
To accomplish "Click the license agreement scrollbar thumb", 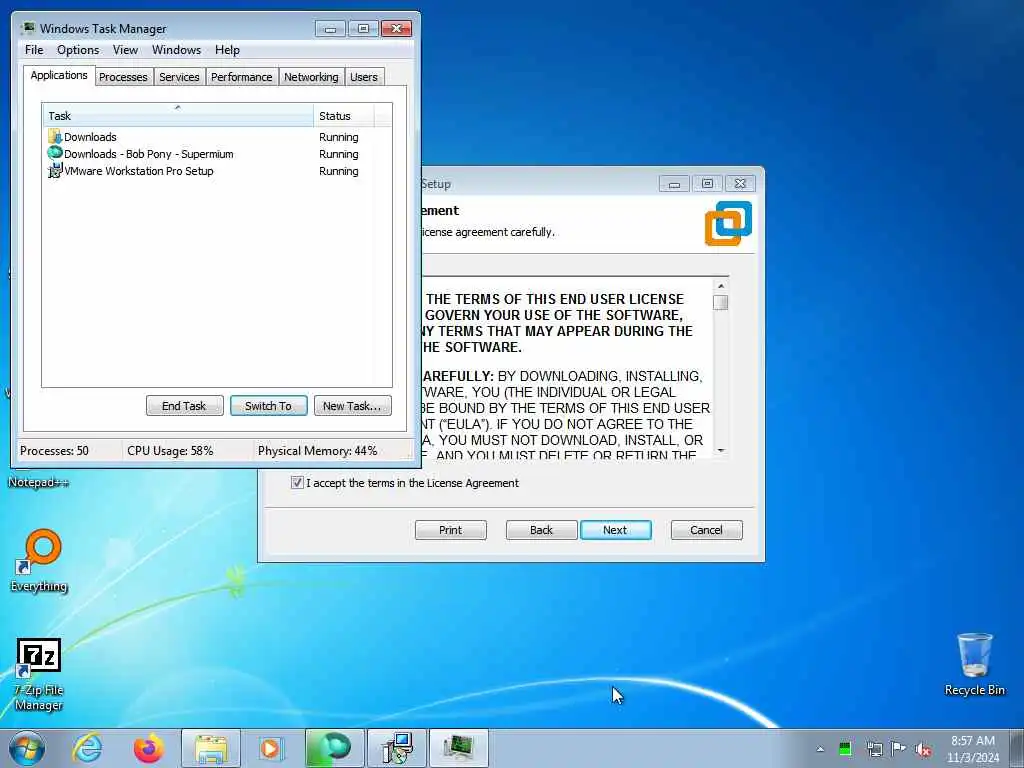I will [x=721, y=302].
